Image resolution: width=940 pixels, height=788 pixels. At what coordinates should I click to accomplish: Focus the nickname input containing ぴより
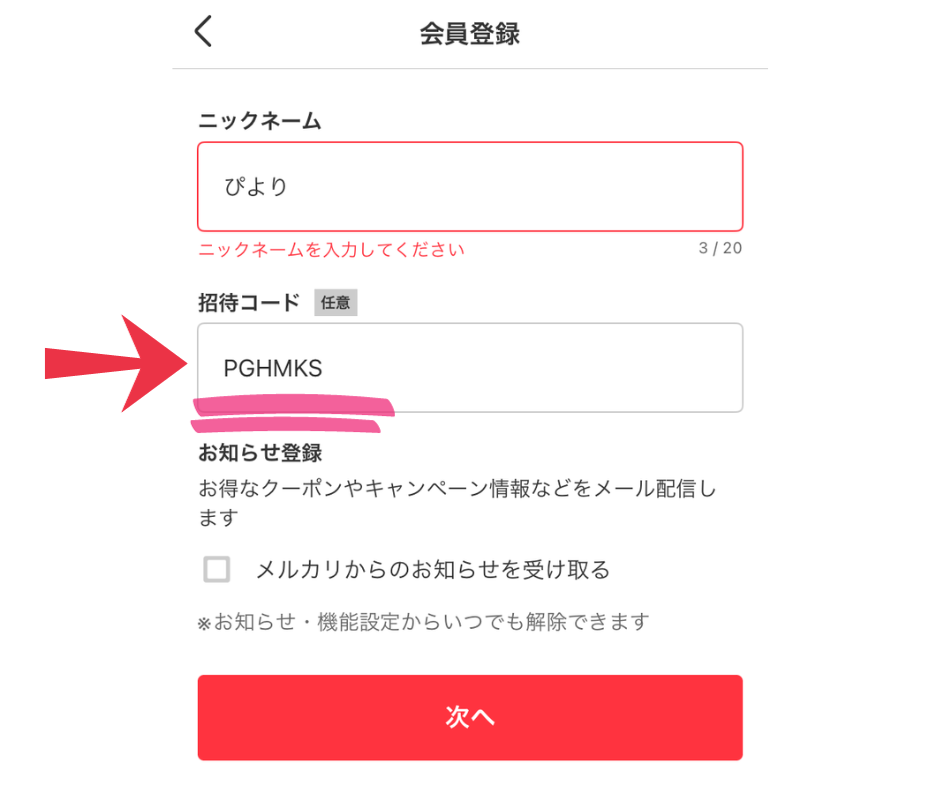click(470, 186)
